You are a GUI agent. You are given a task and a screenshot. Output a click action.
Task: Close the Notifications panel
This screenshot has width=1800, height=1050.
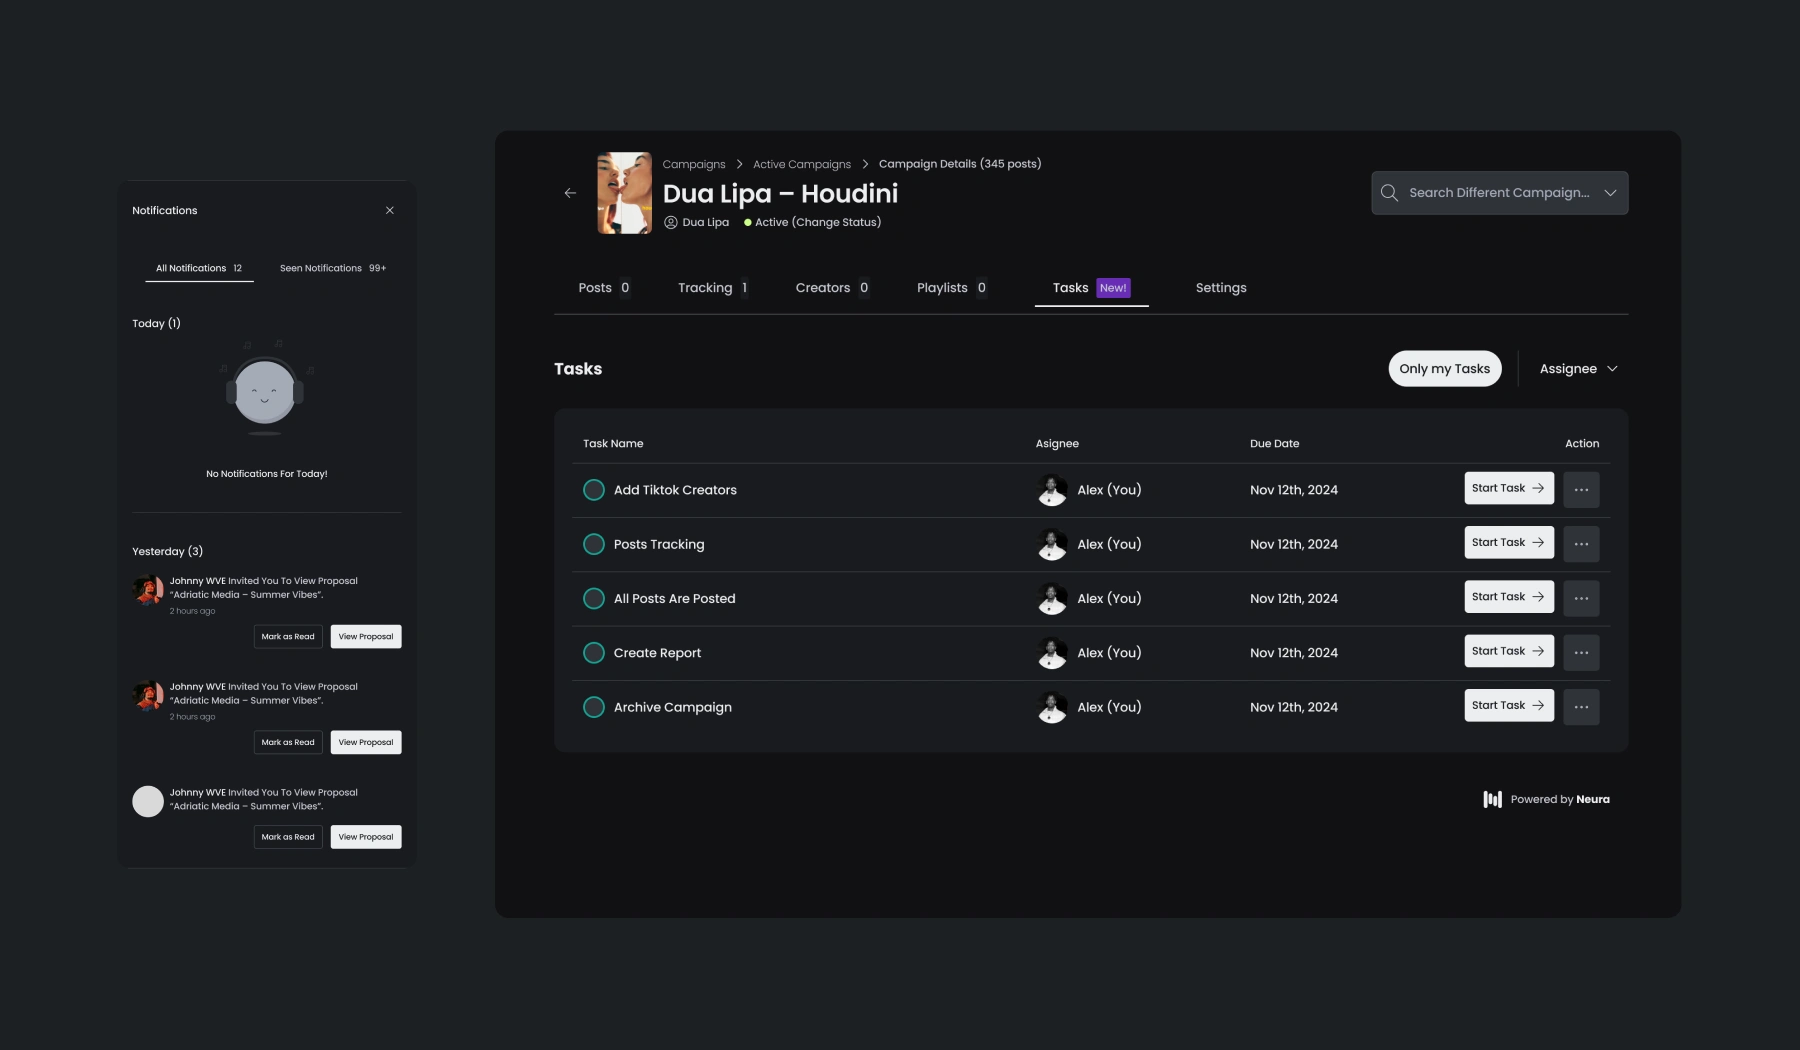(390, 210)
